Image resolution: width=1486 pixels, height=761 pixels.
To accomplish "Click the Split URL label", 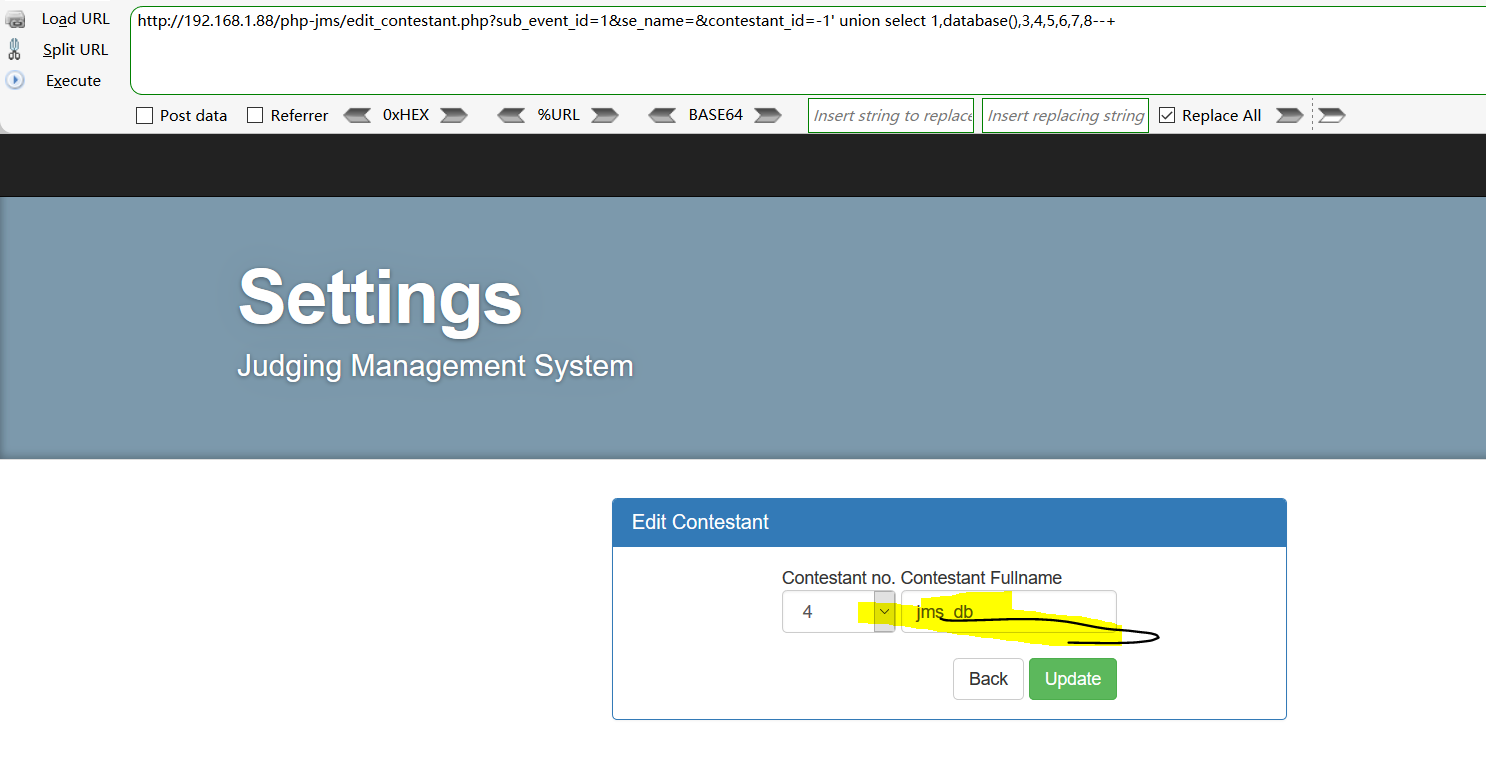I will 75,50.
